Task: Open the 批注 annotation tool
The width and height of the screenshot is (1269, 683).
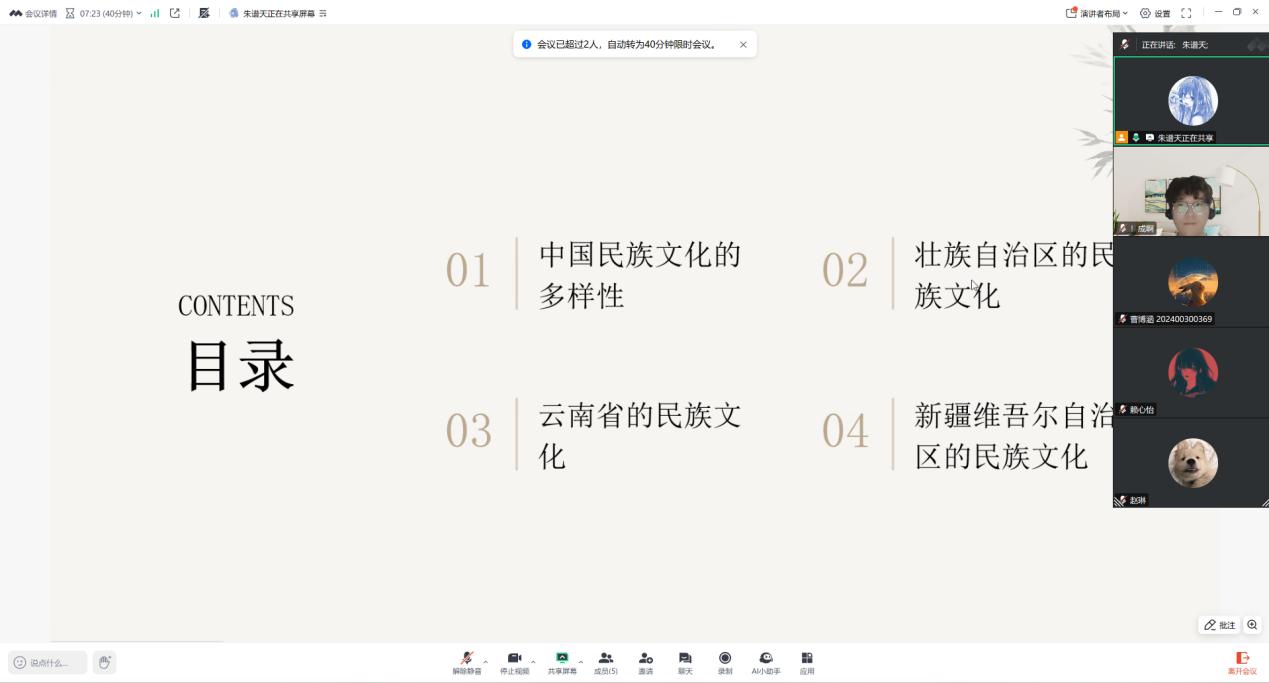Action: click(1219, 625)
